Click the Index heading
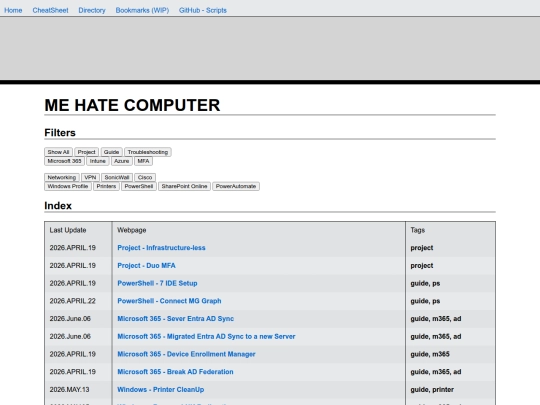This screenshot has height=405, width=540. point(58,206)
